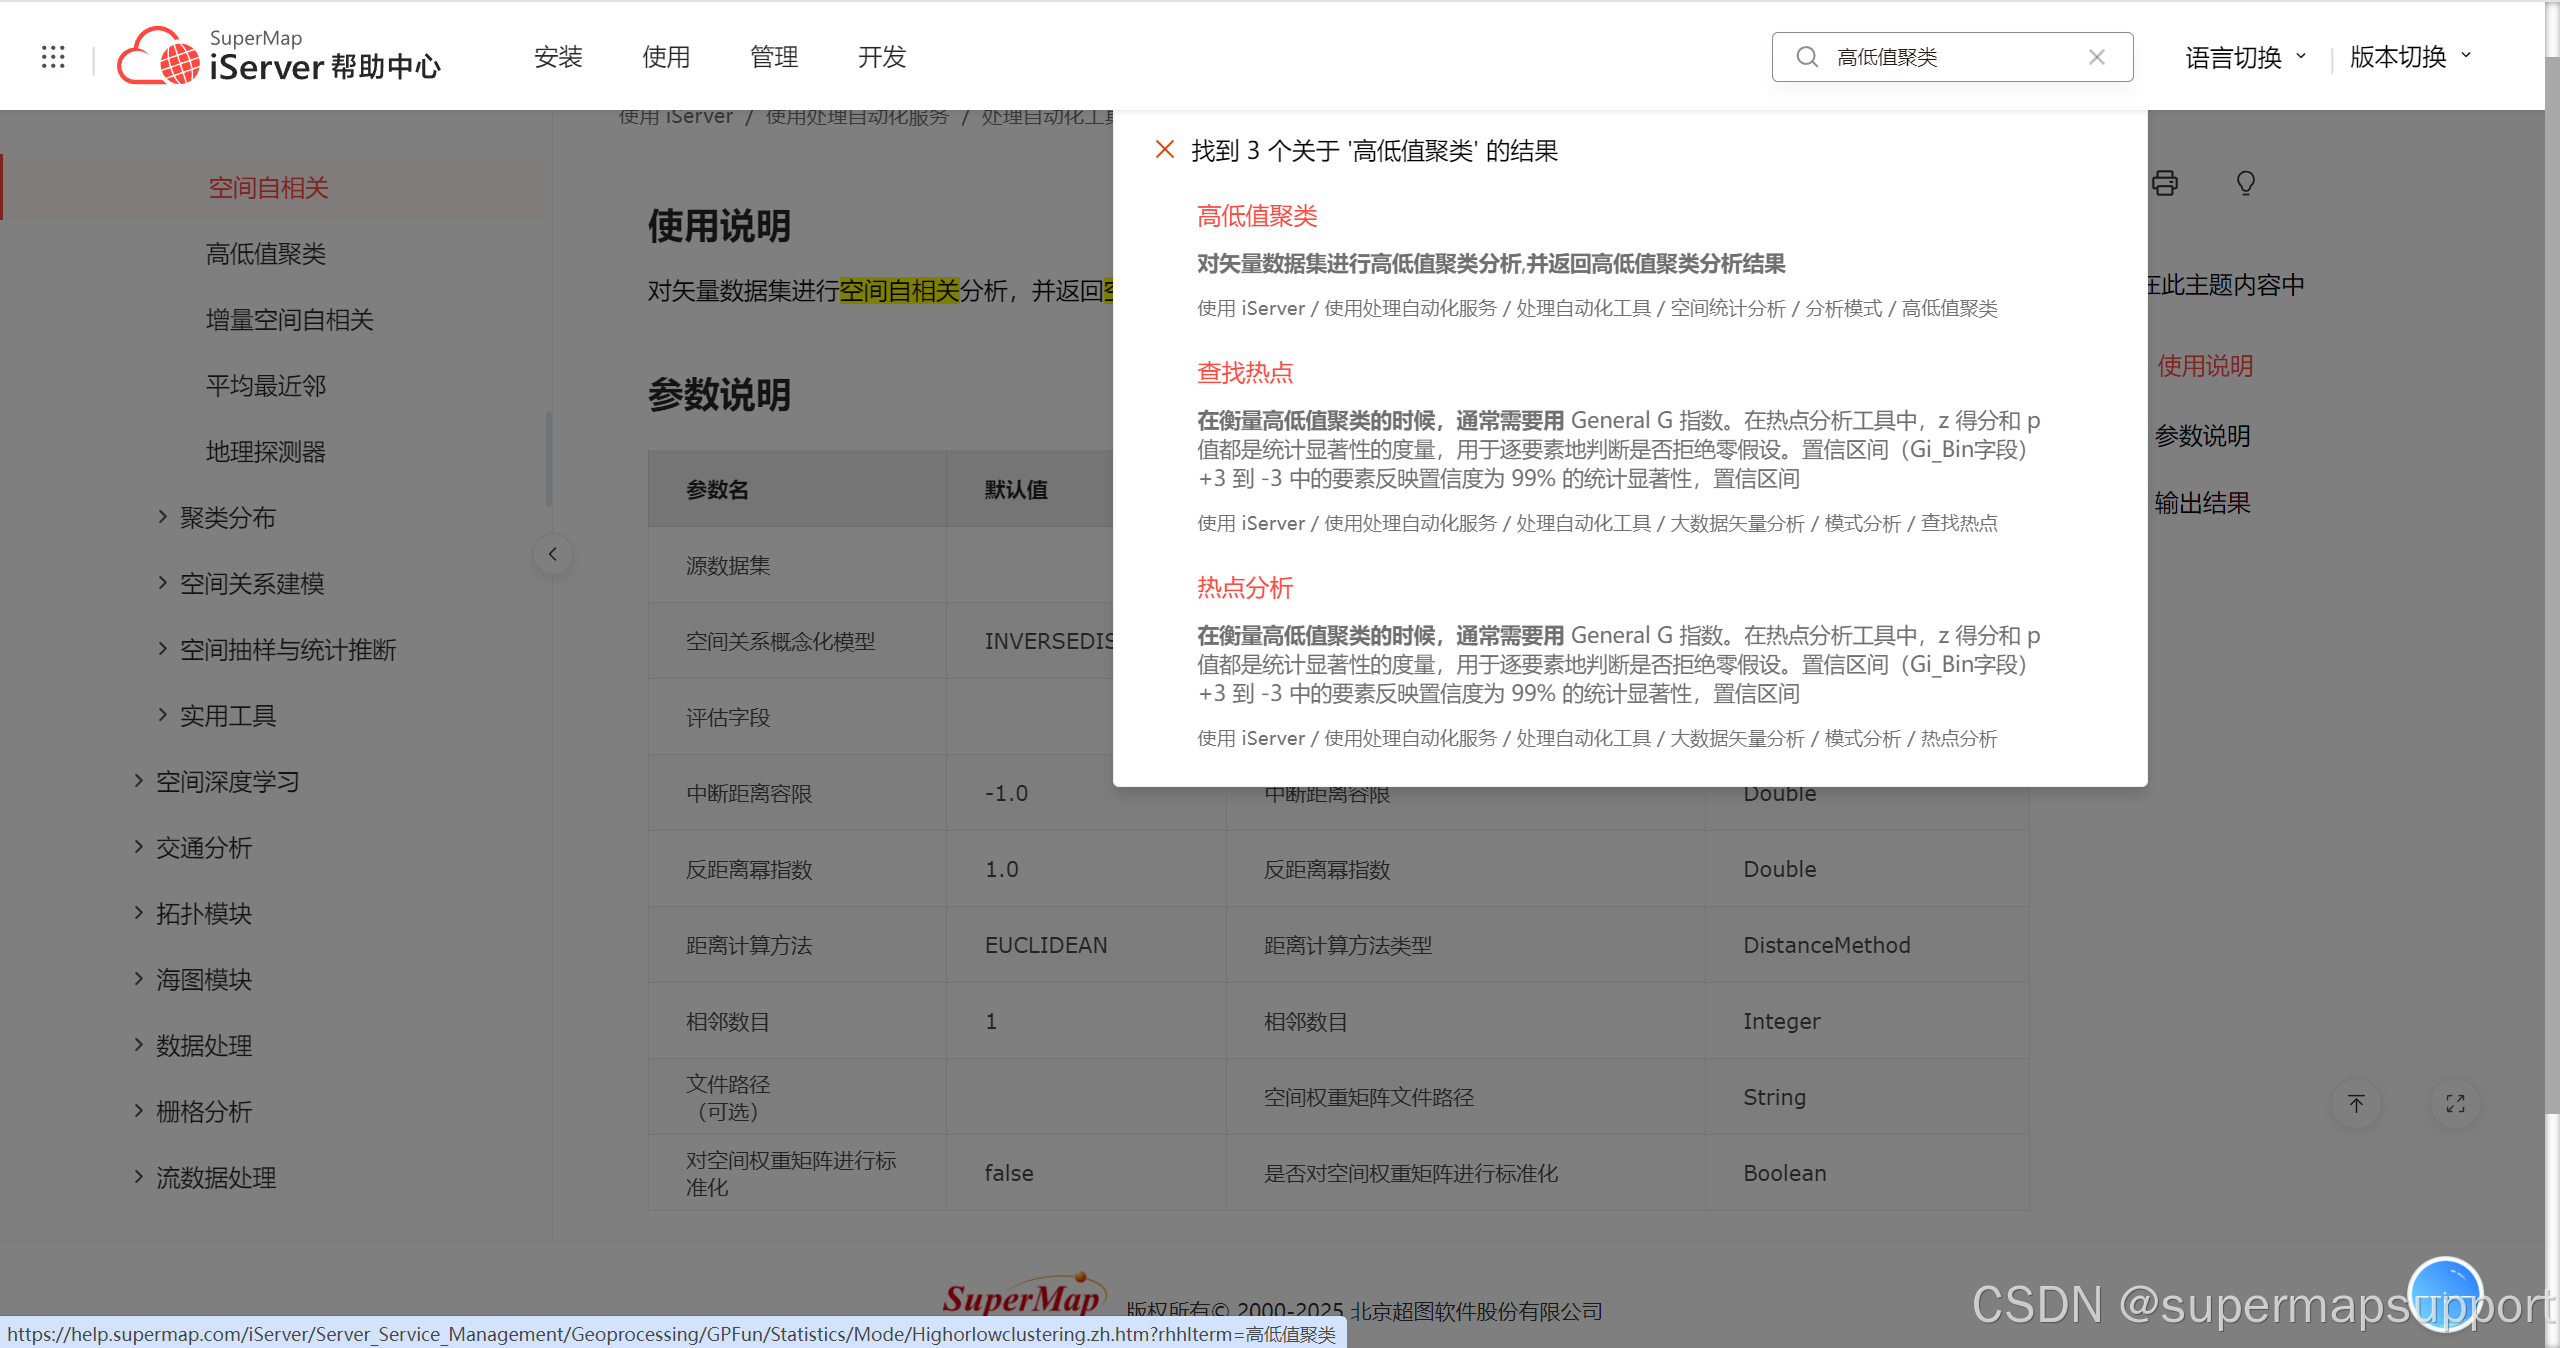Click the 相邻数目 parameter name cell
Screen dimensions: 2560x1348
(797, 1021)
